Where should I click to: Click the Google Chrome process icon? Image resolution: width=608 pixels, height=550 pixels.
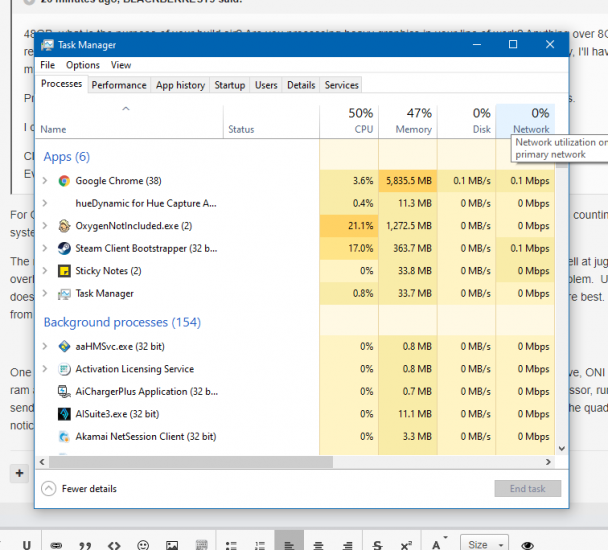(64, 181)
